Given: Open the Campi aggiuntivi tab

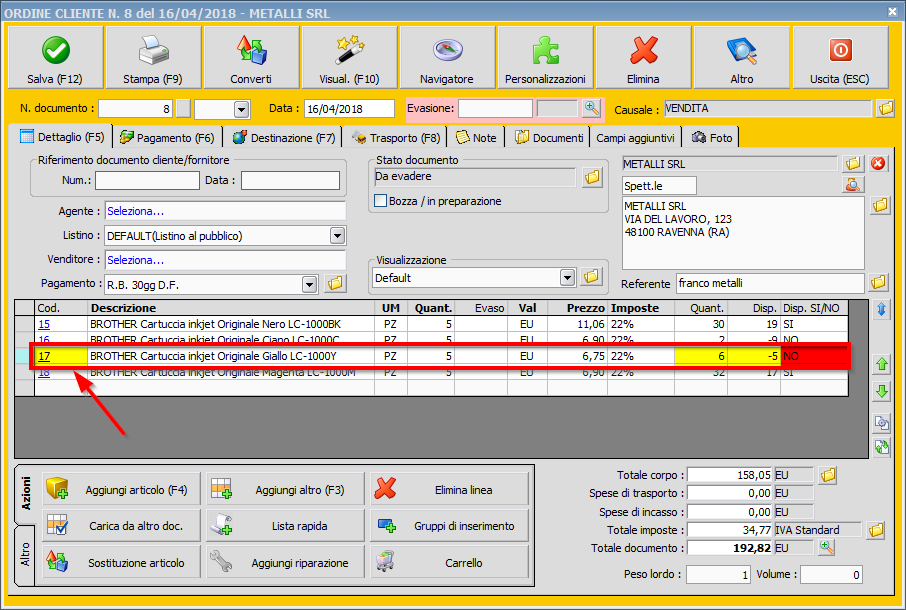Looking at the screenshot, I should [x=635, y=137].
